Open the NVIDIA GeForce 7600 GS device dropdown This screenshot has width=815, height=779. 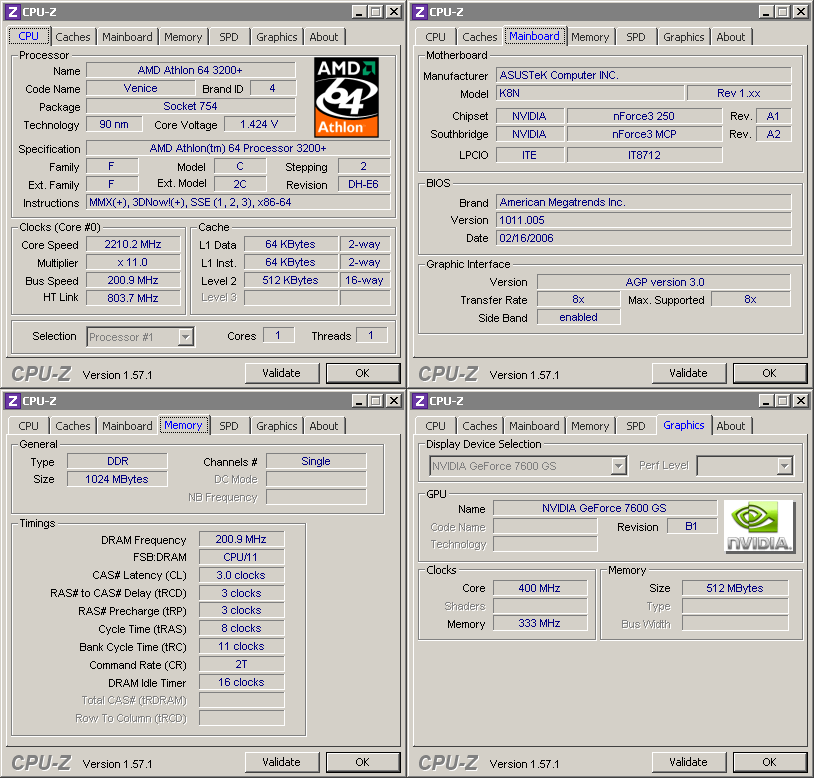click(618, 466)
